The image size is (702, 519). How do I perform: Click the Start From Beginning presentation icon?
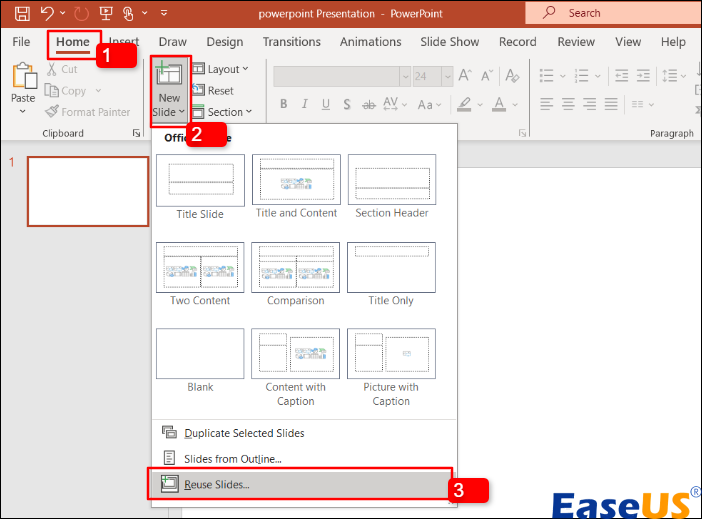(105, 14)
